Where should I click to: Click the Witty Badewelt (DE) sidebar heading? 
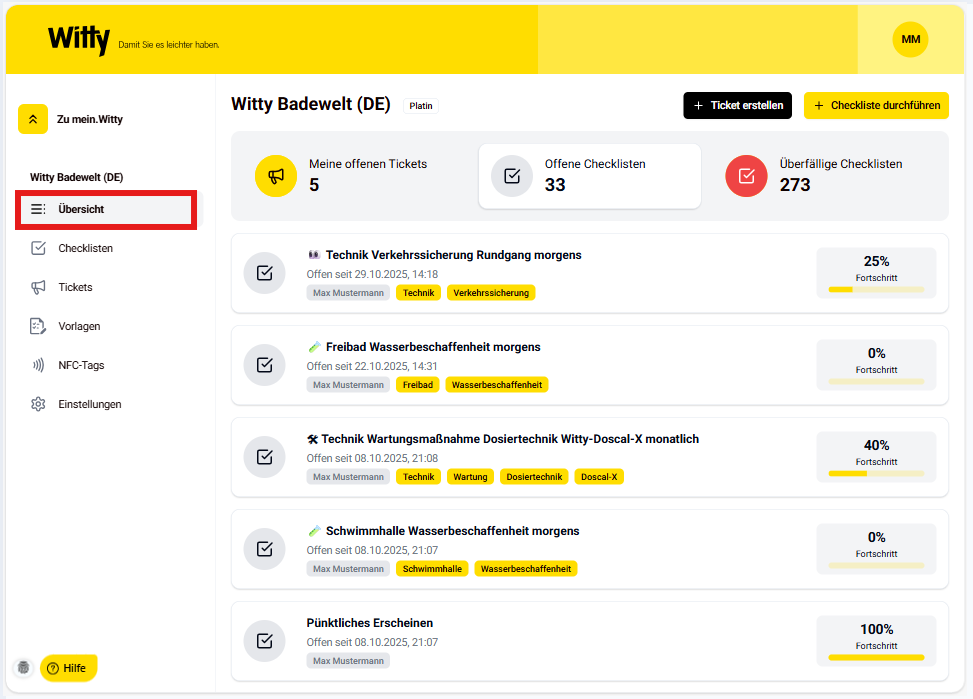(76, 178)
